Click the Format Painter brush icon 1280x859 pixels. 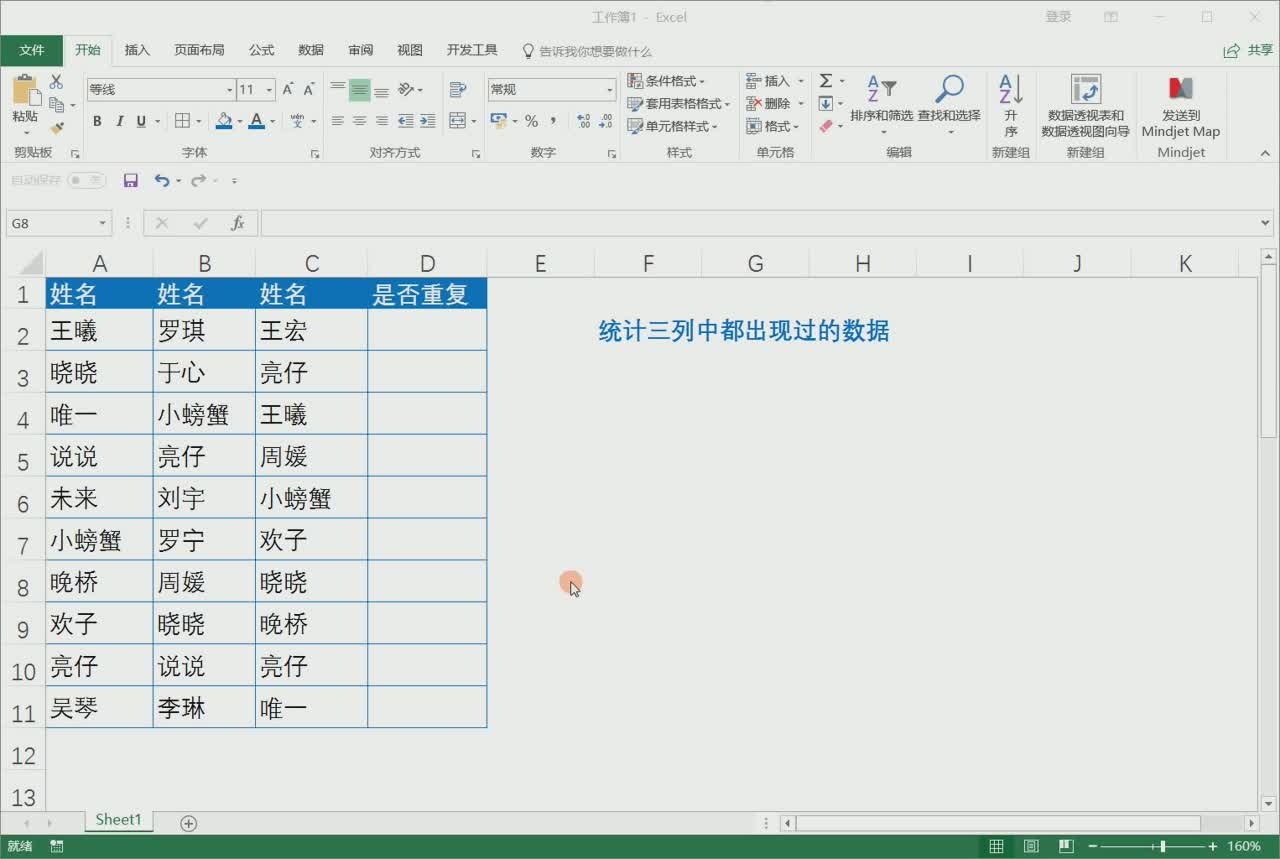56,127
